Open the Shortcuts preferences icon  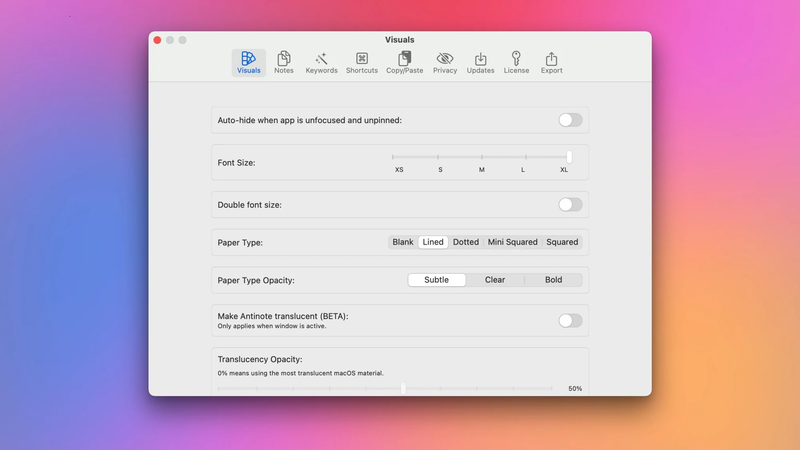(362, 62)
